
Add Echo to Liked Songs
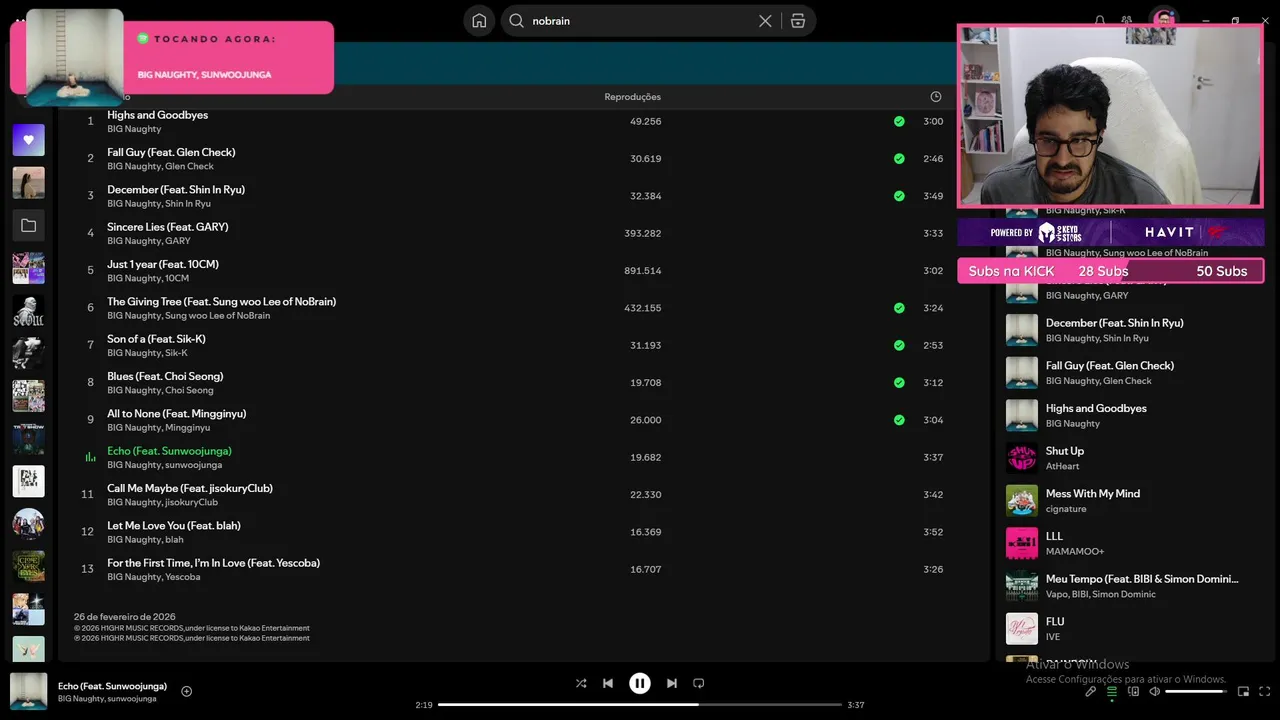click(x=186, y=691)
